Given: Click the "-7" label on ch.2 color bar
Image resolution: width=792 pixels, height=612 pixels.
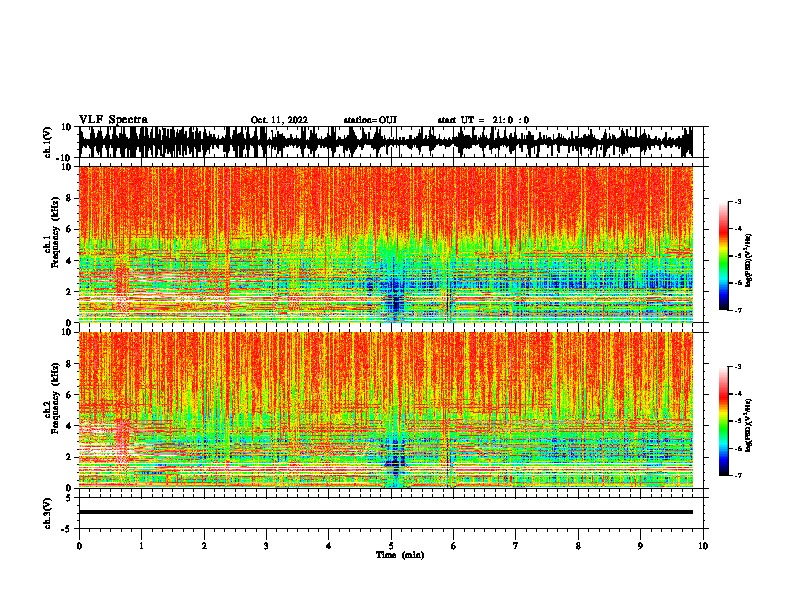Looking at the screenshot, I should [738, 476].
